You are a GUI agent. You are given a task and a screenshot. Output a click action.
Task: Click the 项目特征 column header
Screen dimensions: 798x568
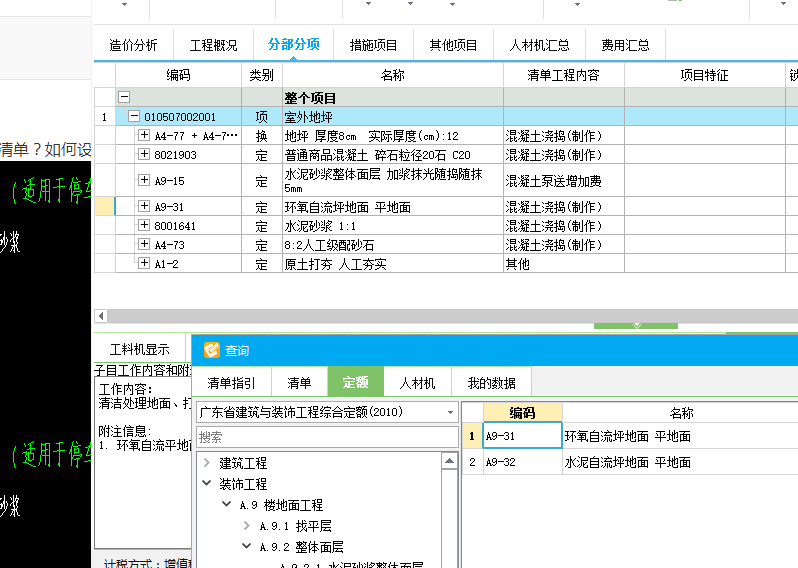pos(704,75)
